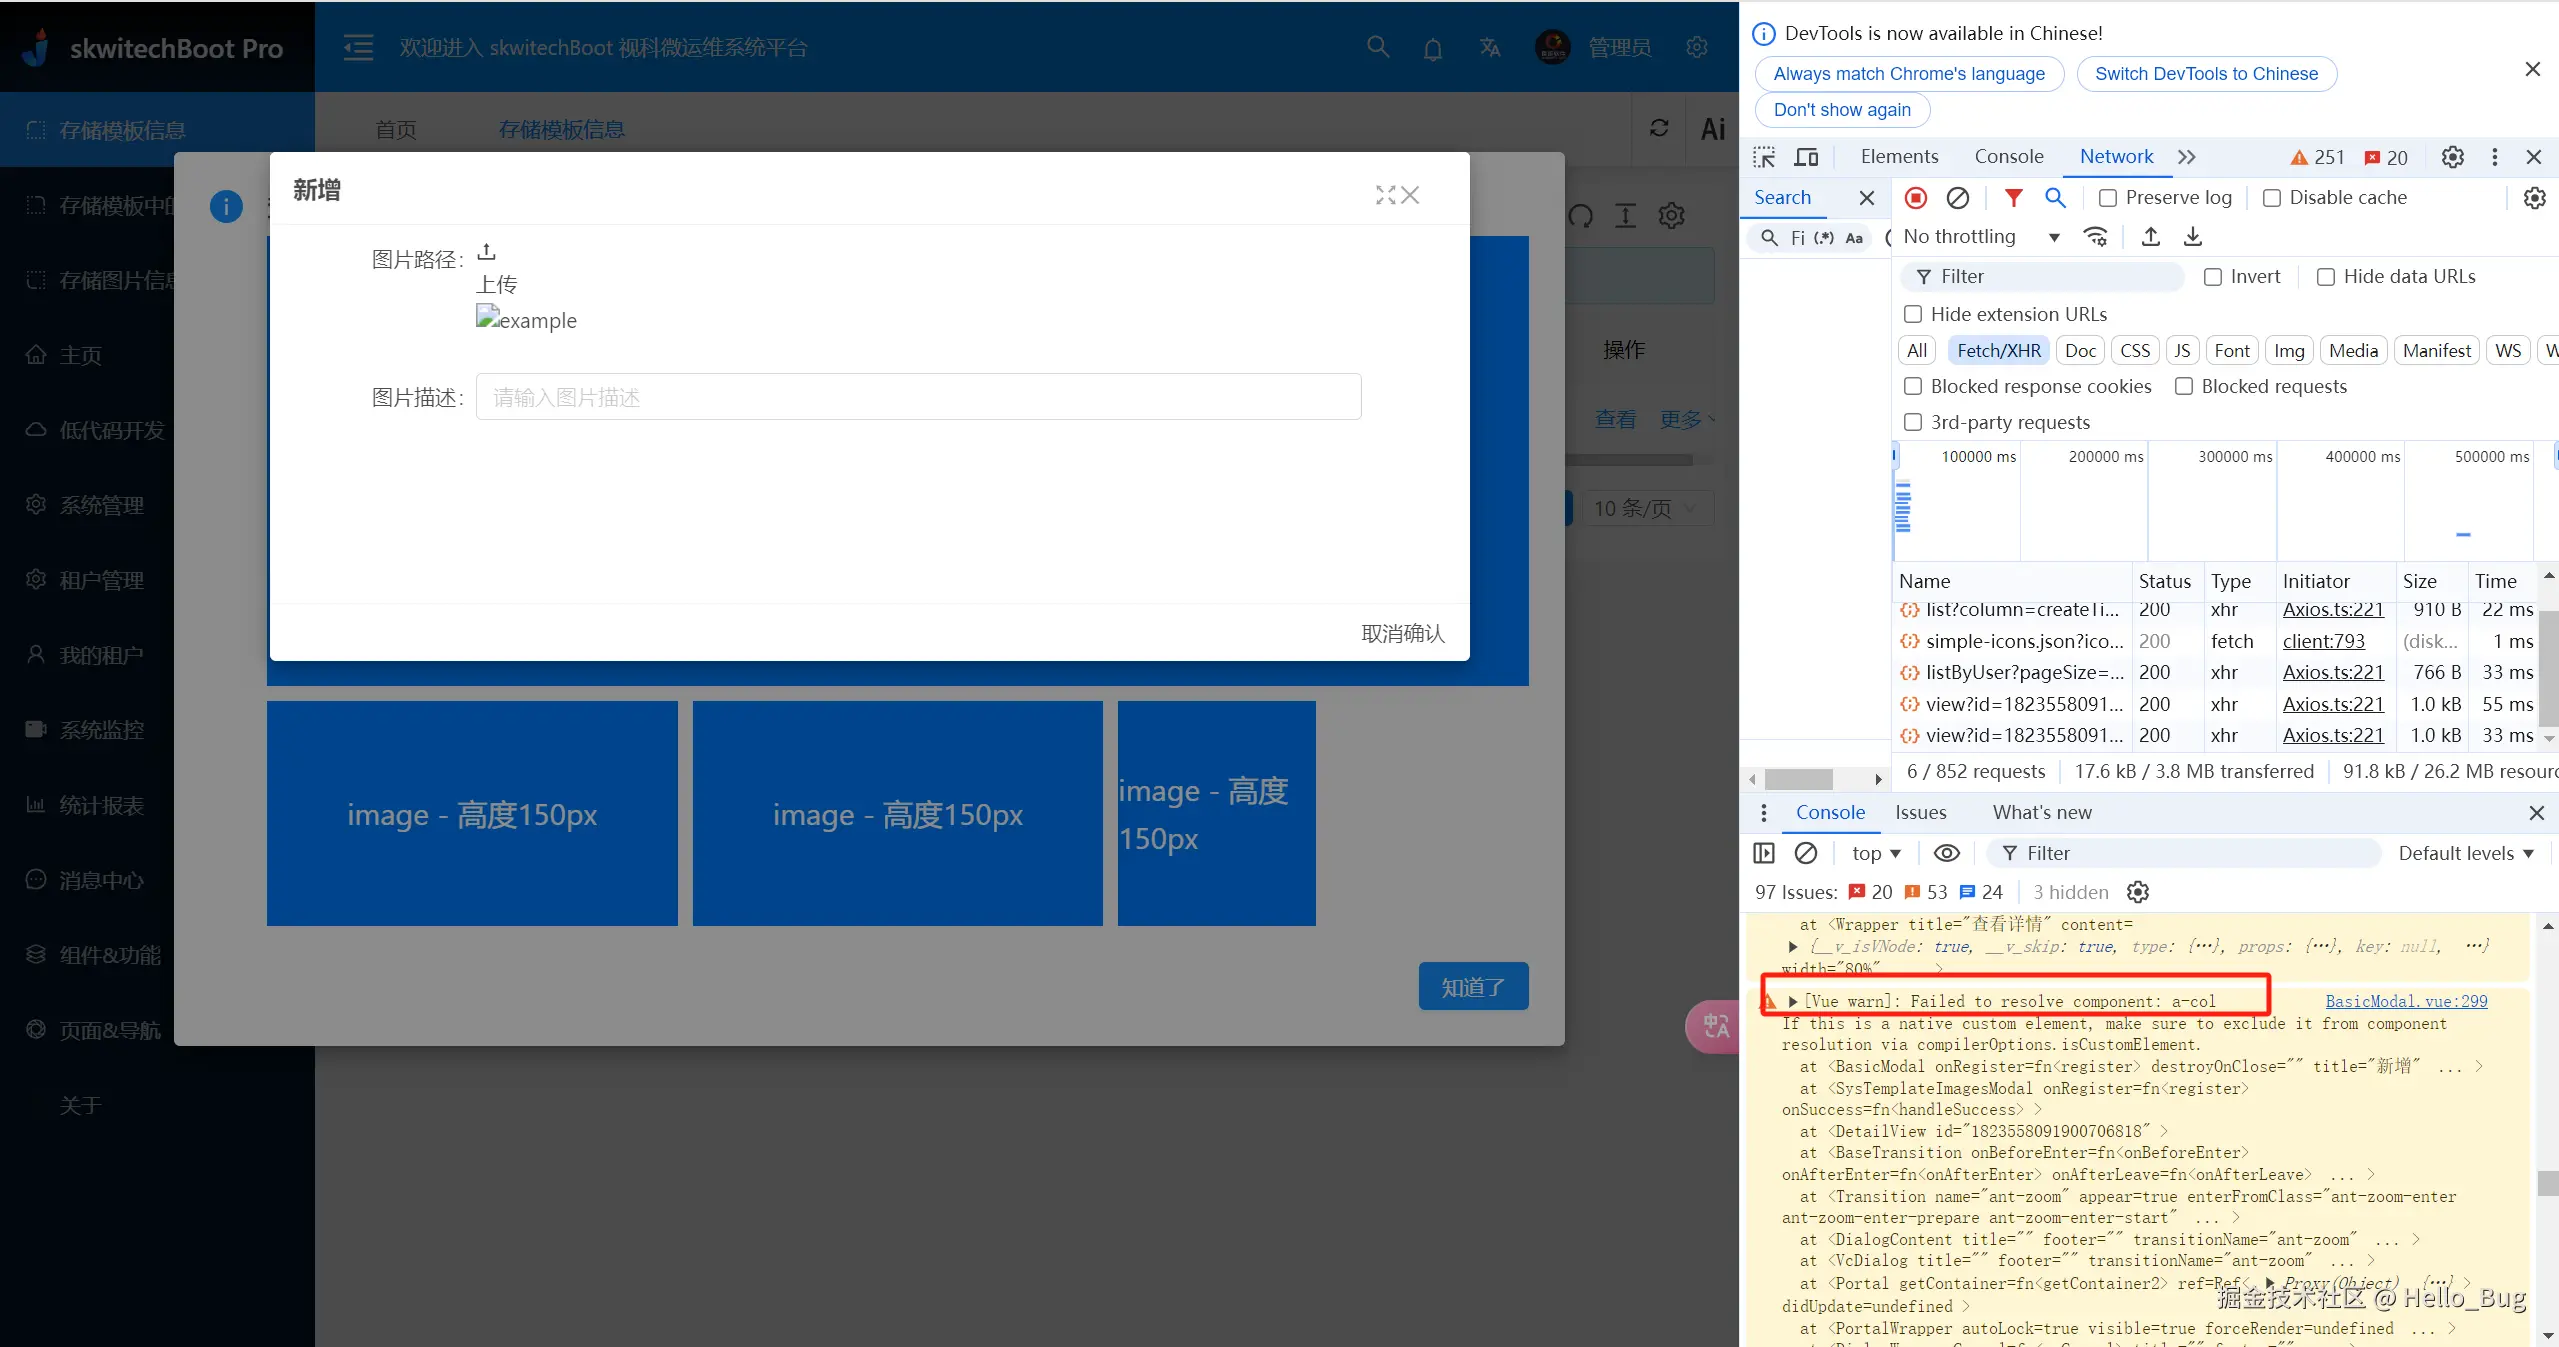Expand the Default levels dropdown
This screenshot has width=2559, height=1347.
[2465, 853]
